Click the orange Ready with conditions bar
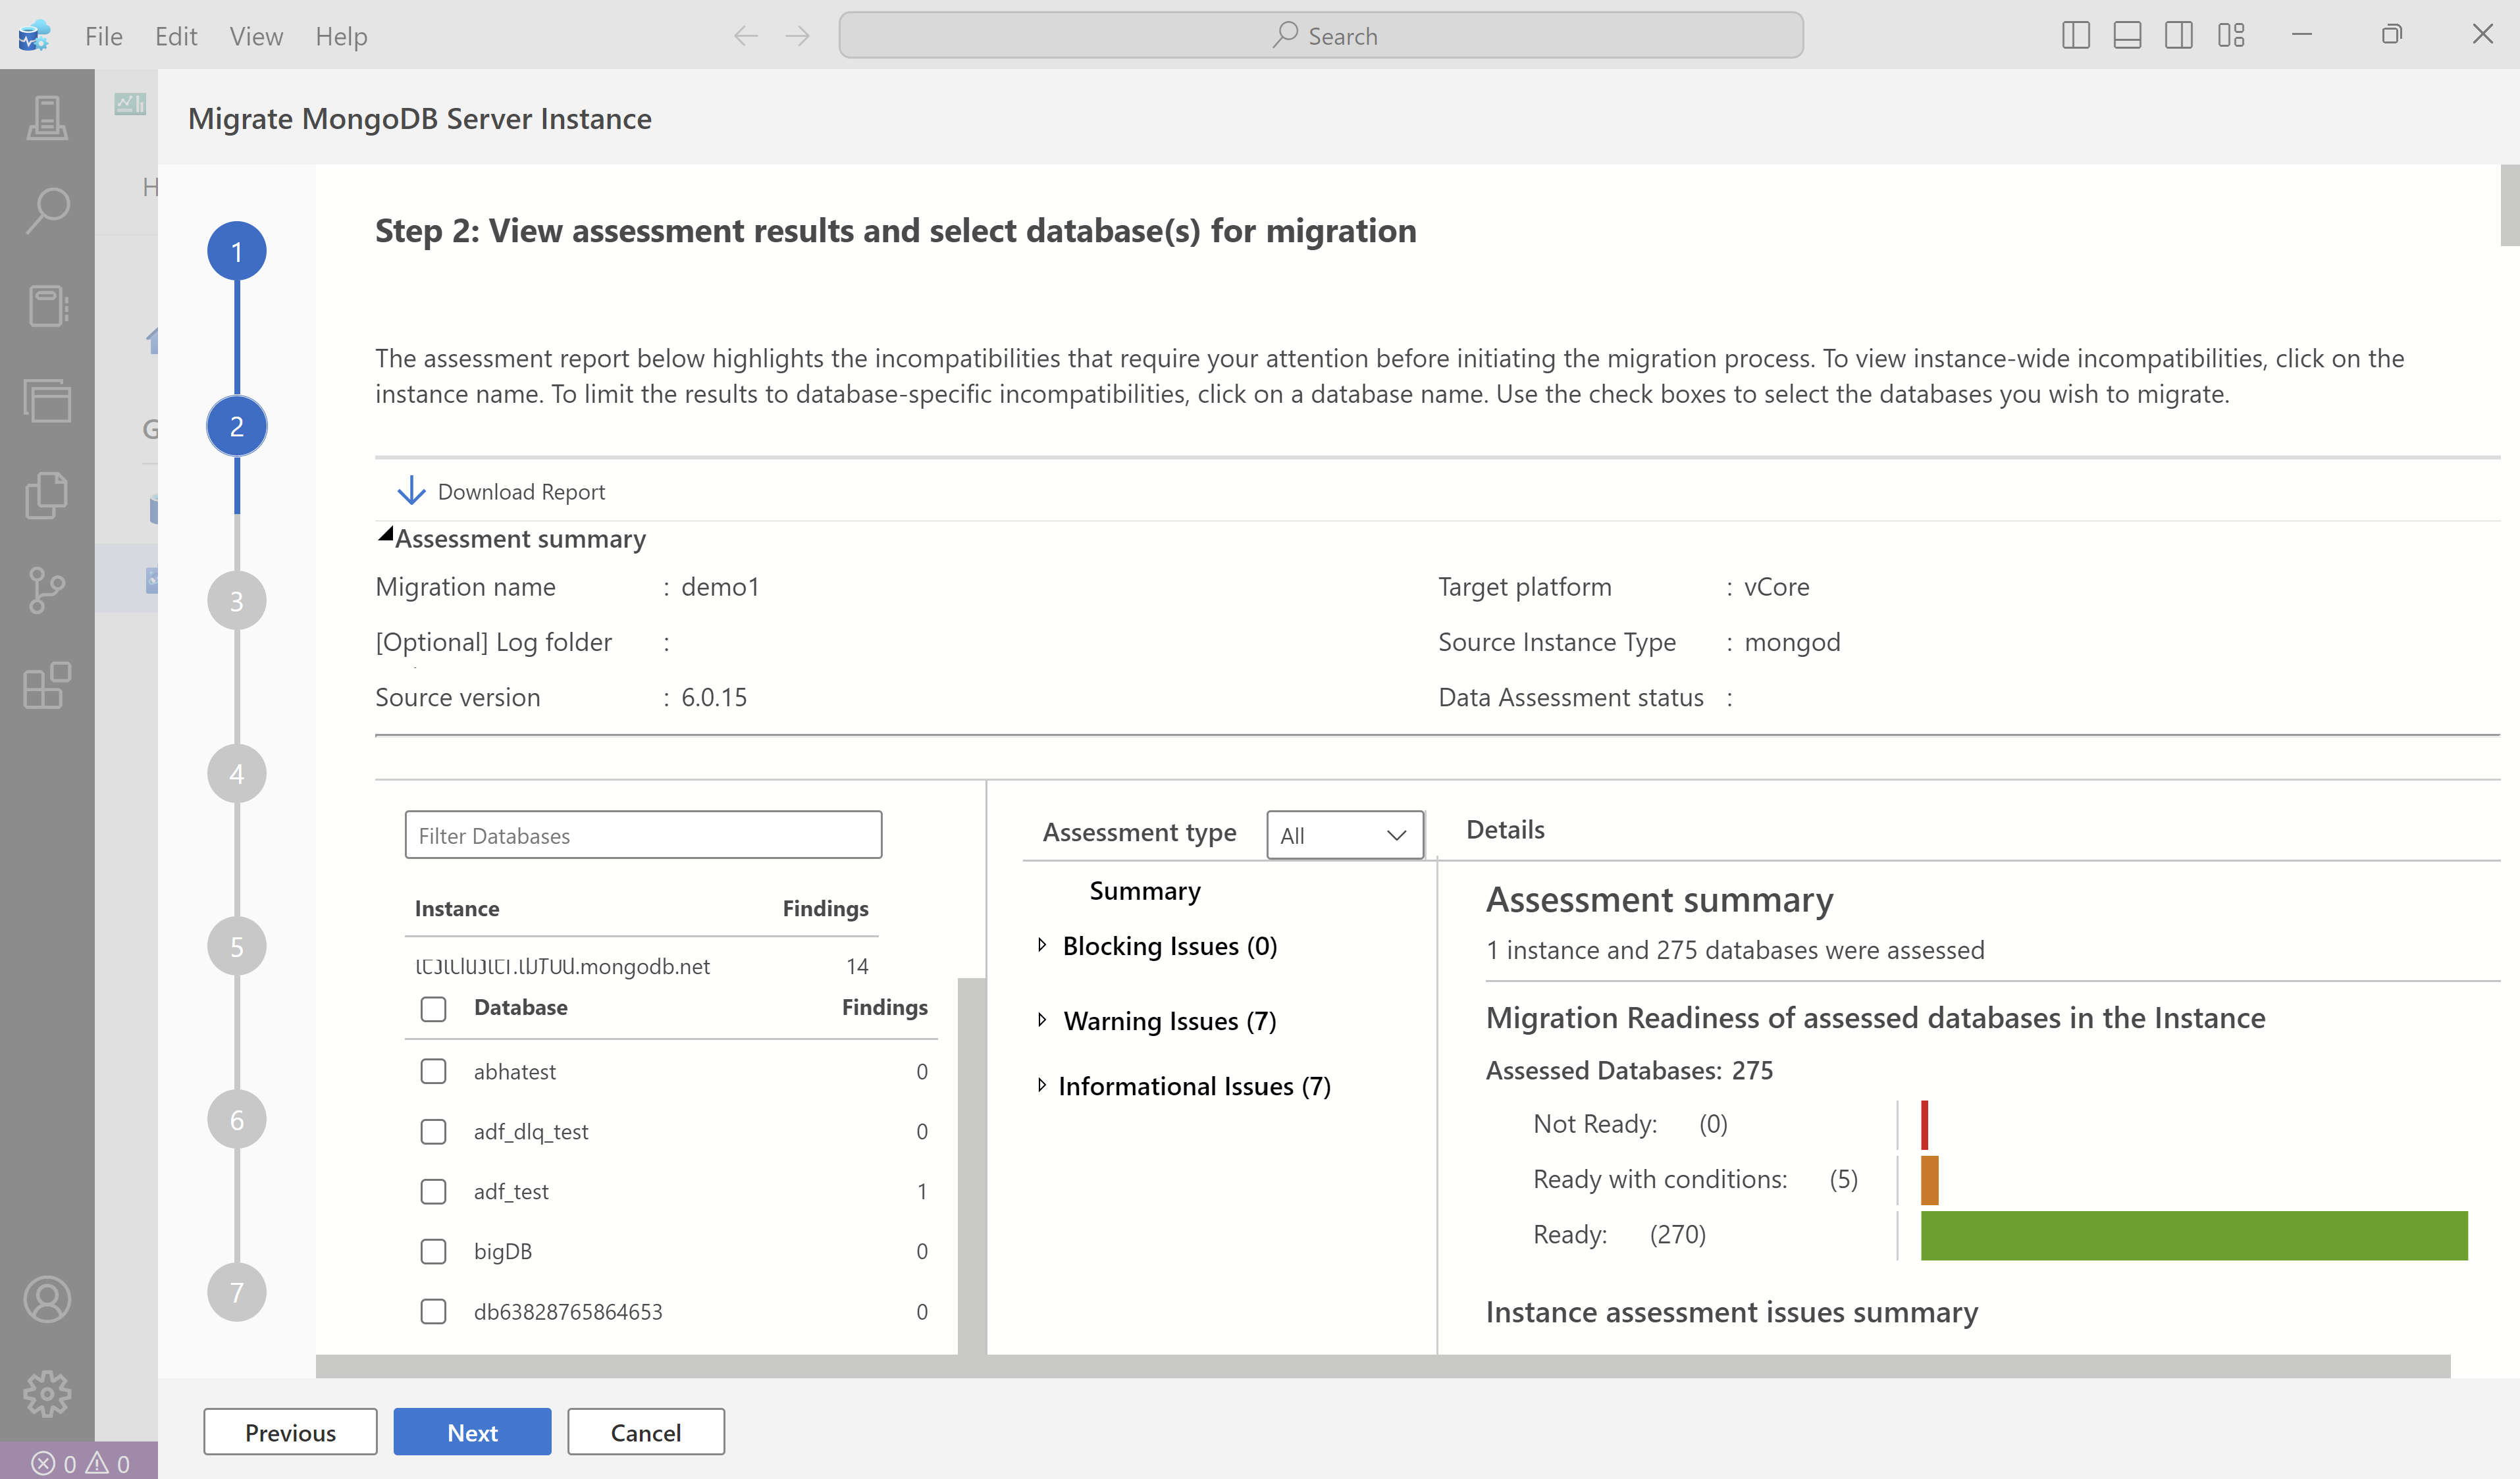 pos(1929,1180)
